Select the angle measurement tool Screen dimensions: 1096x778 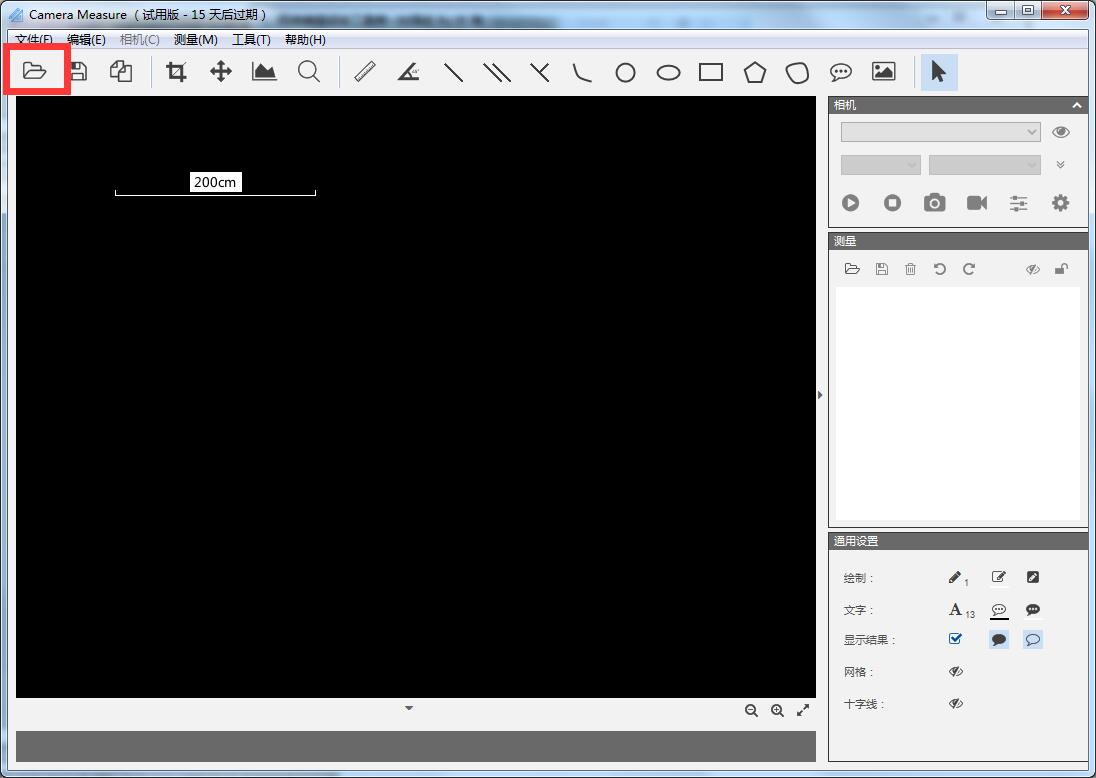[x=408, y=72]
